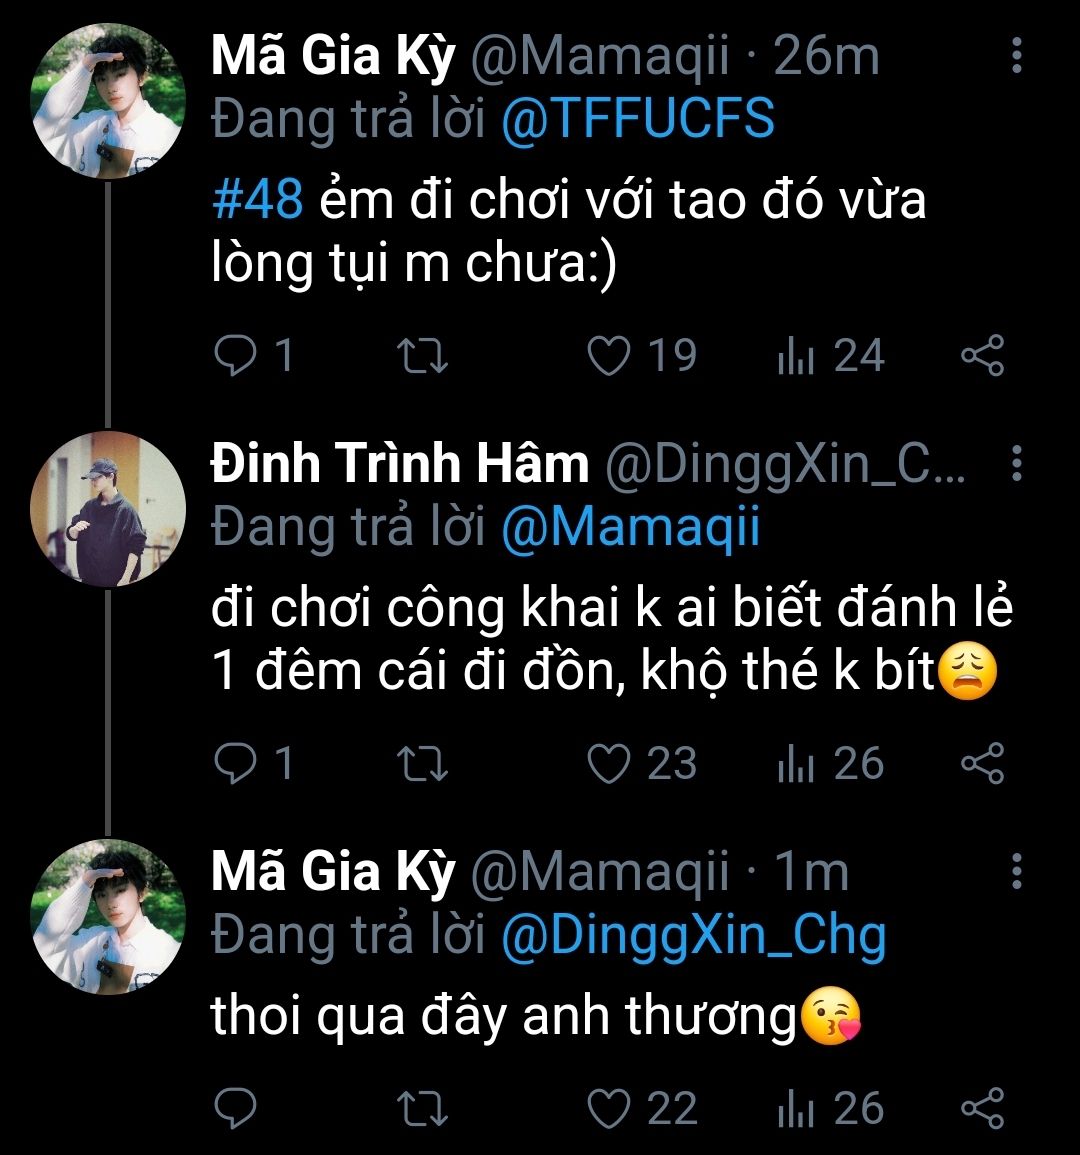Image resolution: width=1080 pixels, height=1155 pixels.
Task: Open more options on Đinh Trình Hâm's tweet
Action: (1017, 463)
